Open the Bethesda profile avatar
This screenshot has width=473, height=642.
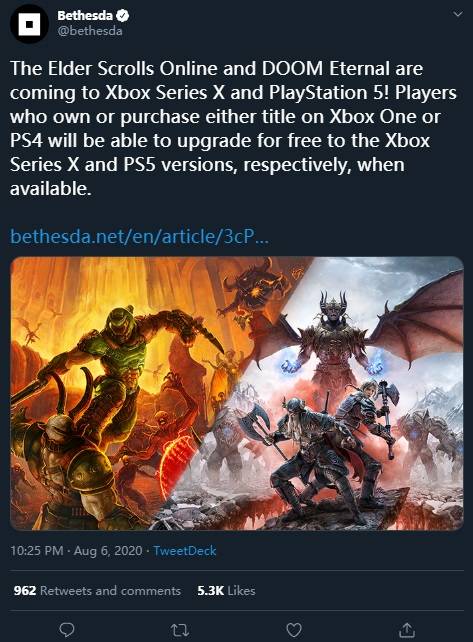coord(29,24)
